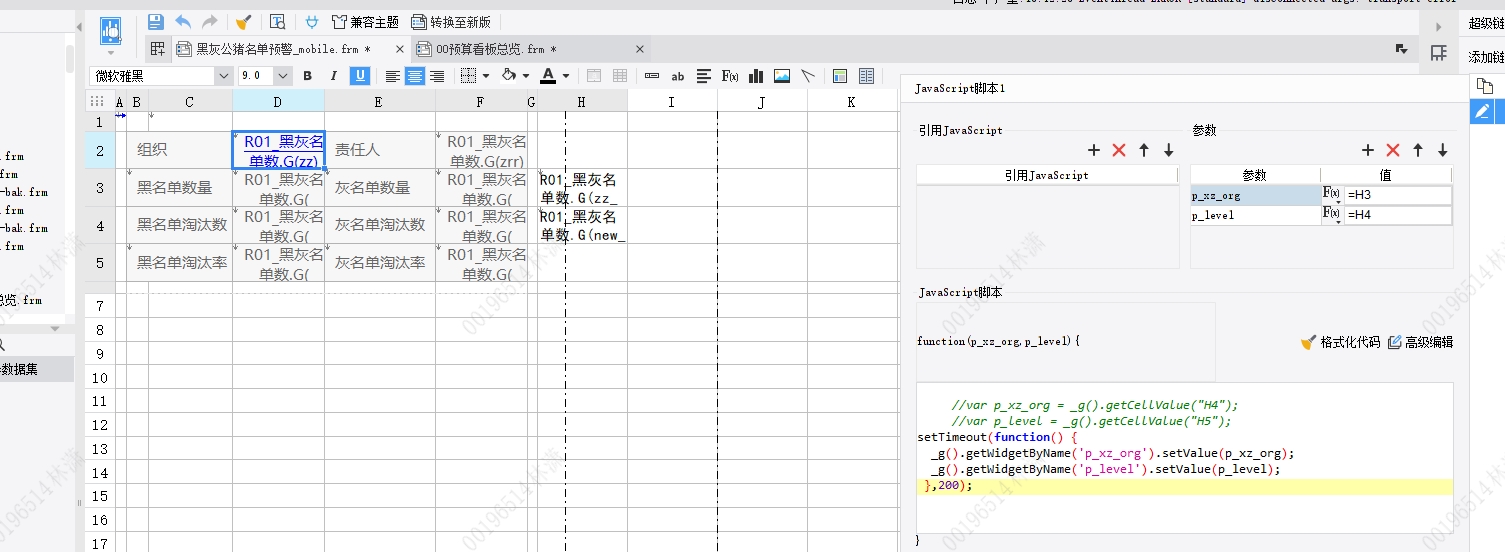Move selected parameter up

[x=1418, y=150]
